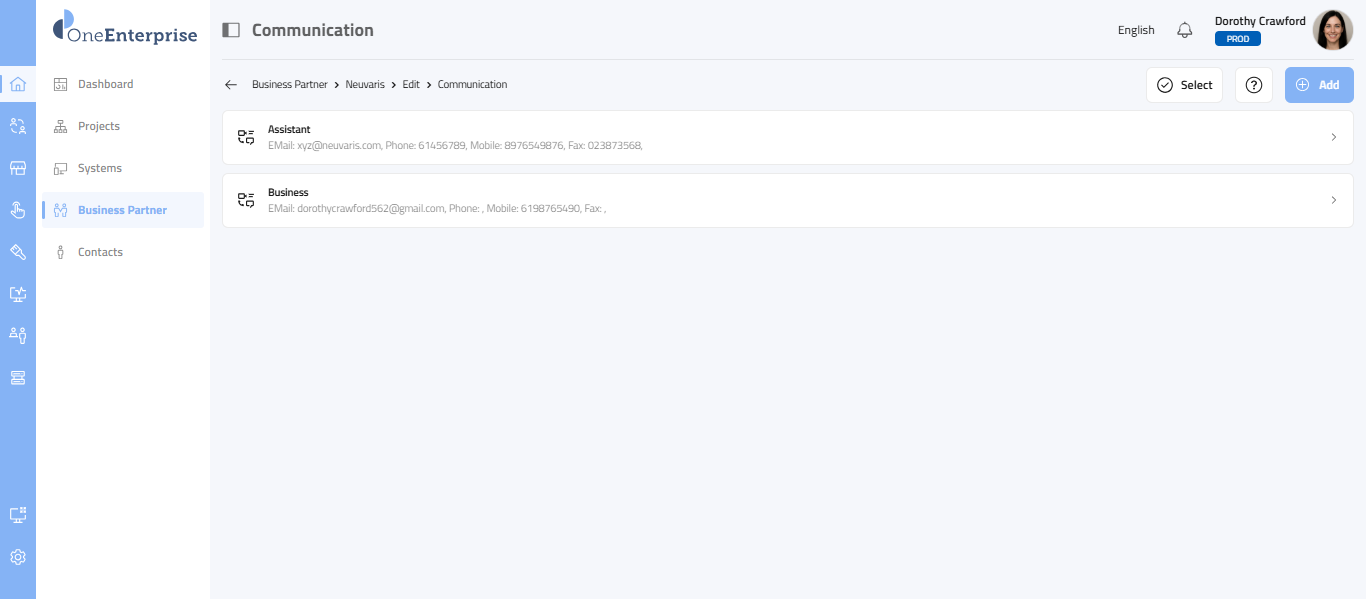Expand the Business row chevron
1366x599 pixels.
[1333, 200]
